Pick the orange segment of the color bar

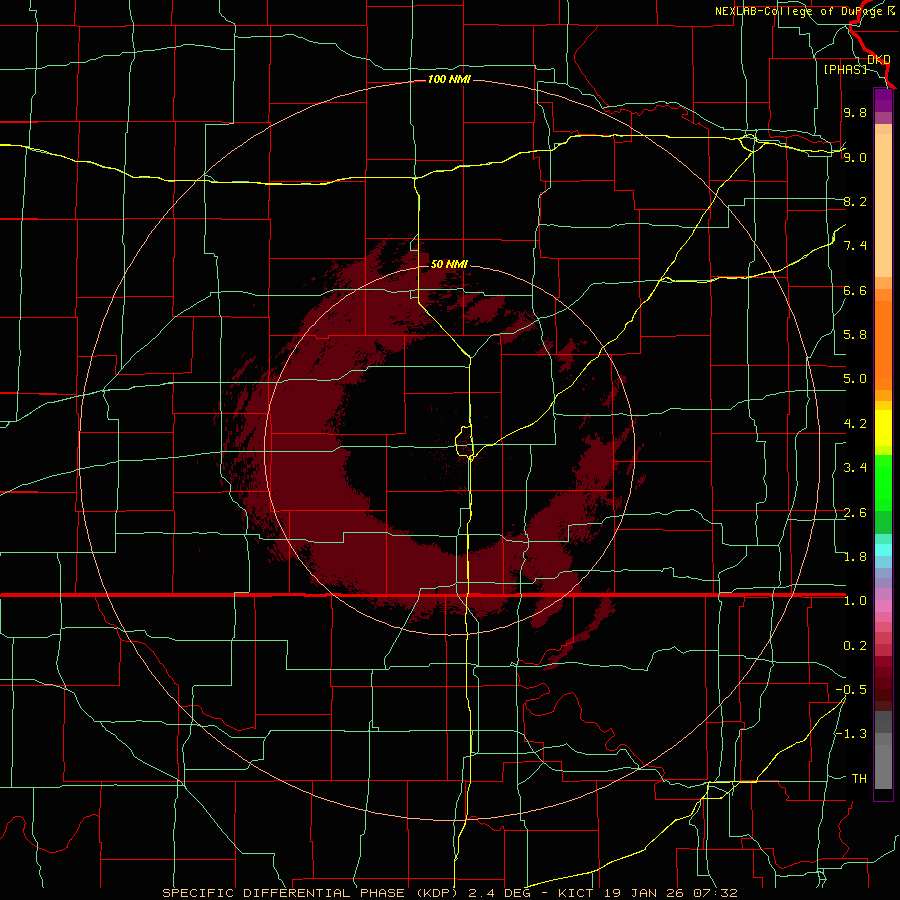tap(883, 346)
